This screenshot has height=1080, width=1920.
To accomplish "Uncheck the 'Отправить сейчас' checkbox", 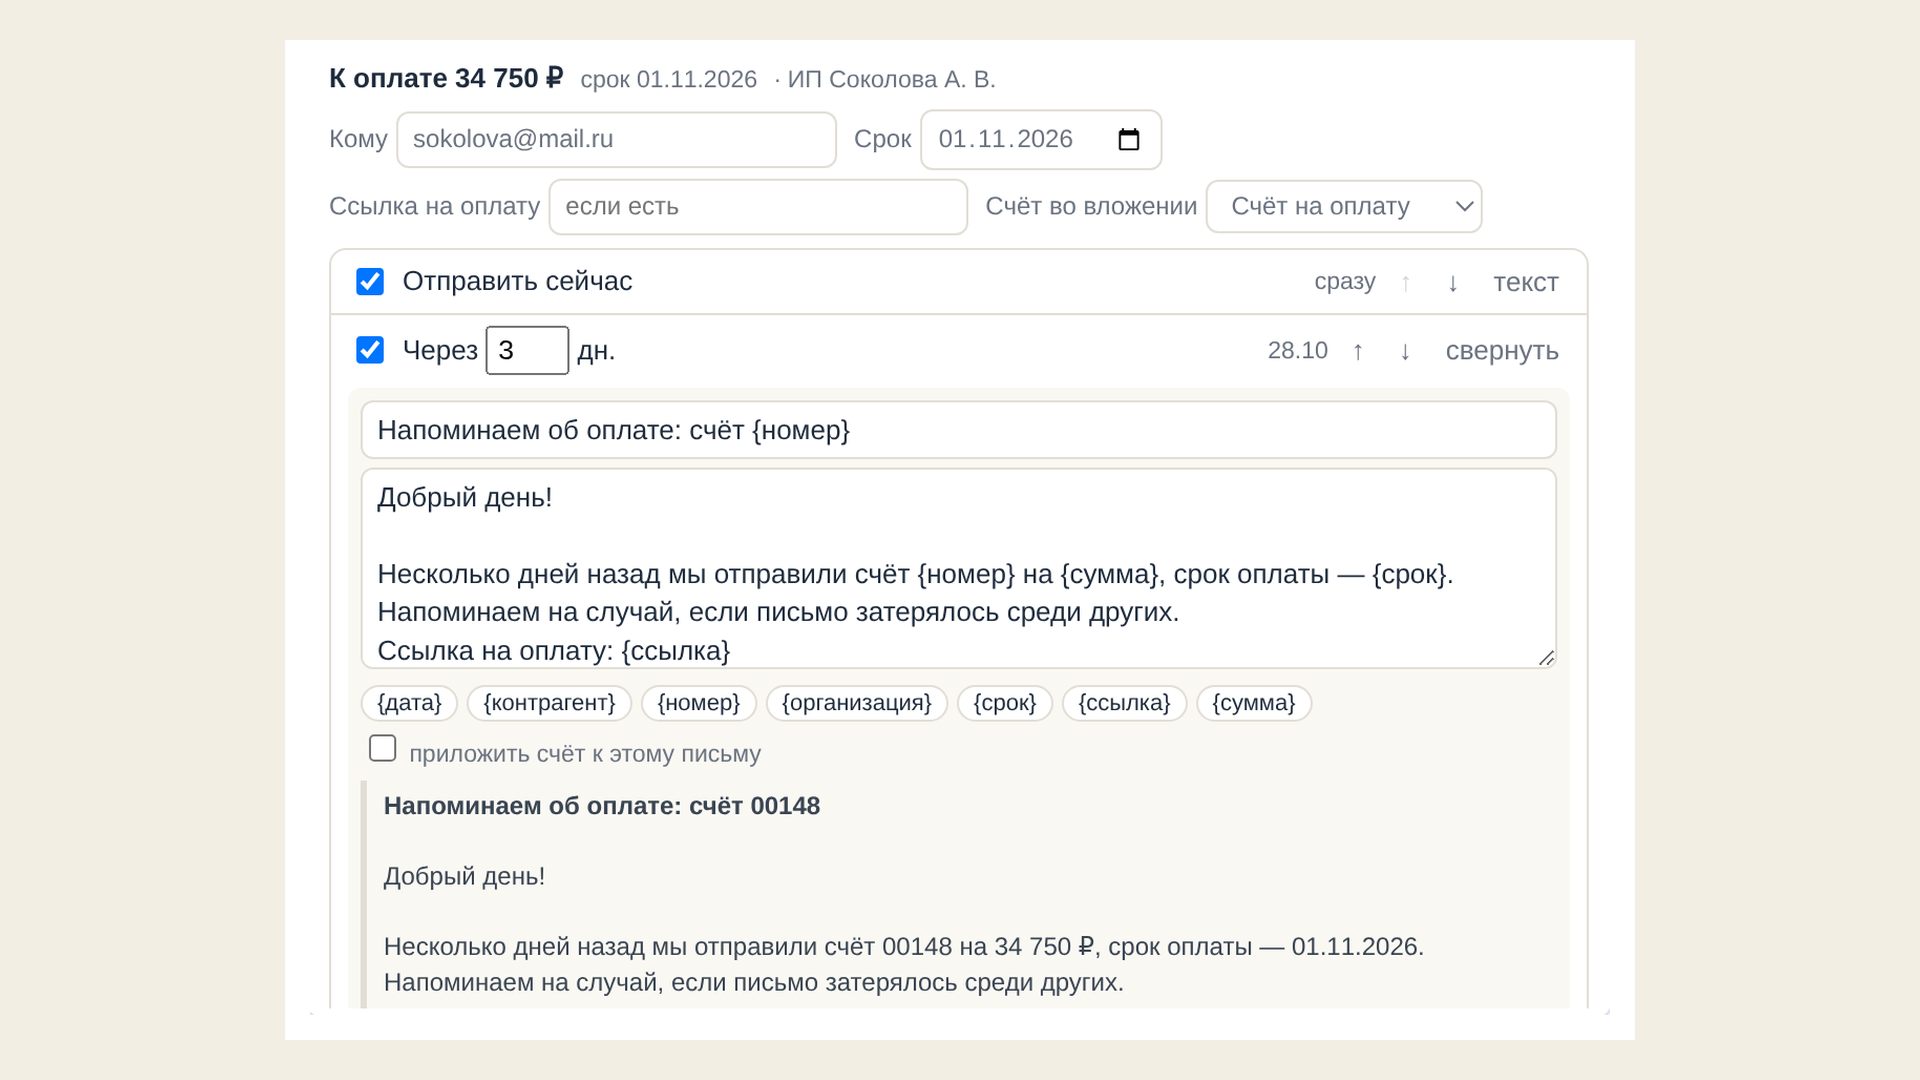I will 370,282.
